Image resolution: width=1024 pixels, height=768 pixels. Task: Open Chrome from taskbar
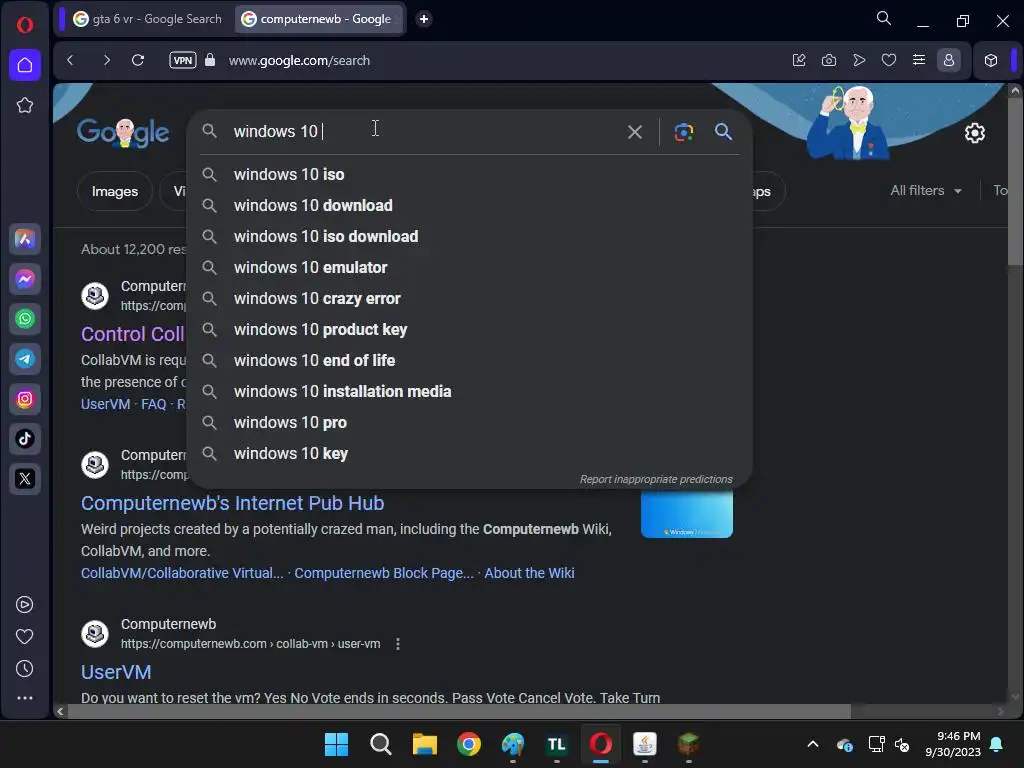(468, 744)
